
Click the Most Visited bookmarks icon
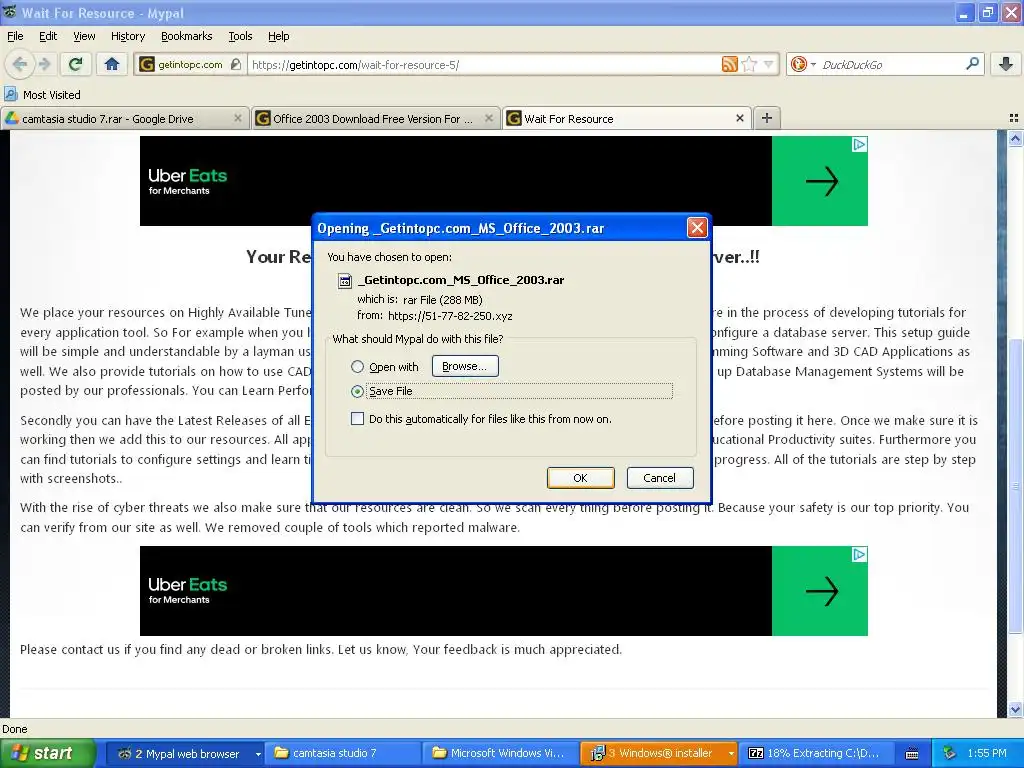(10, 94)
